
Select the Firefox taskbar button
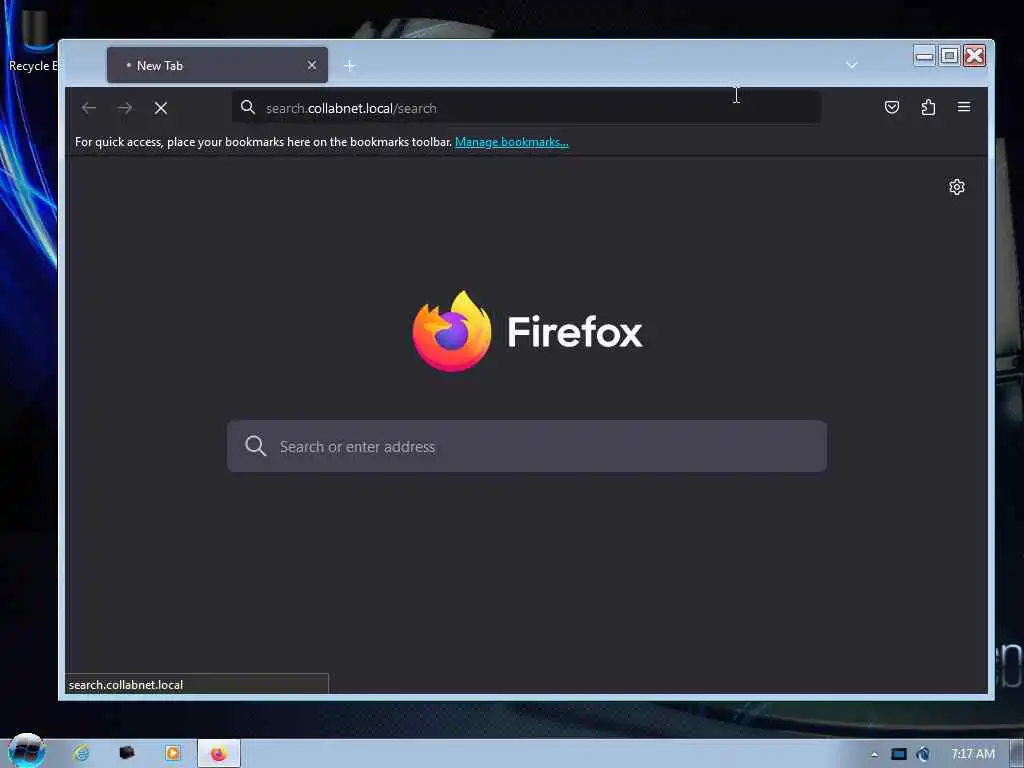(219, 754)
